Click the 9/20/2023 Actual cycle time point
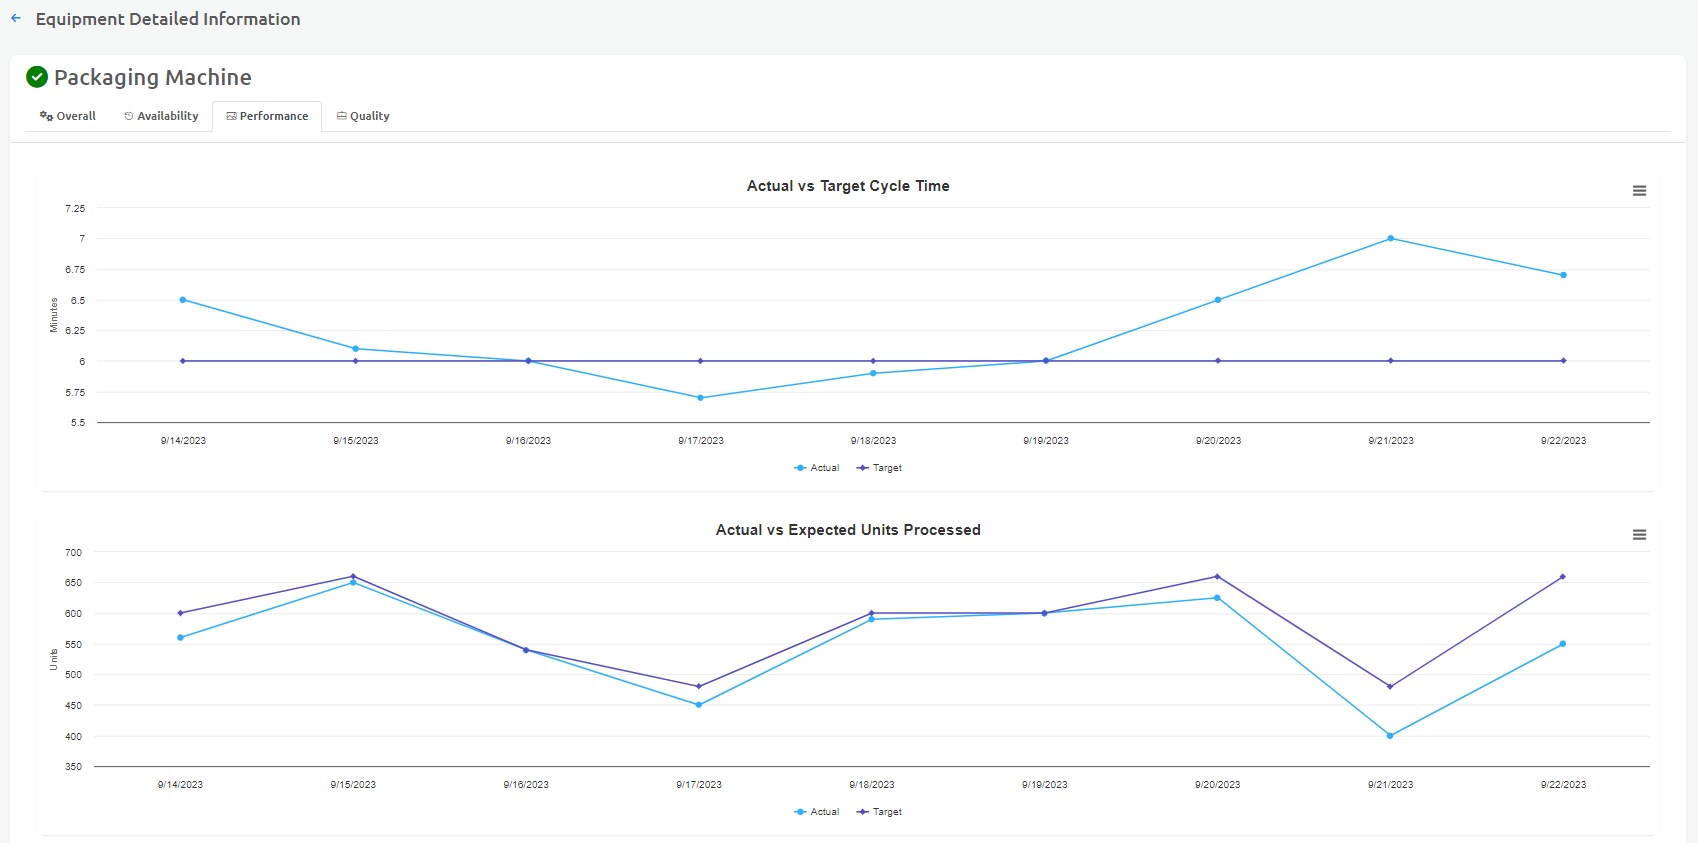The height and width of the screenshot is (843, 1698). pyautogui.click(x=1217, y=300)
